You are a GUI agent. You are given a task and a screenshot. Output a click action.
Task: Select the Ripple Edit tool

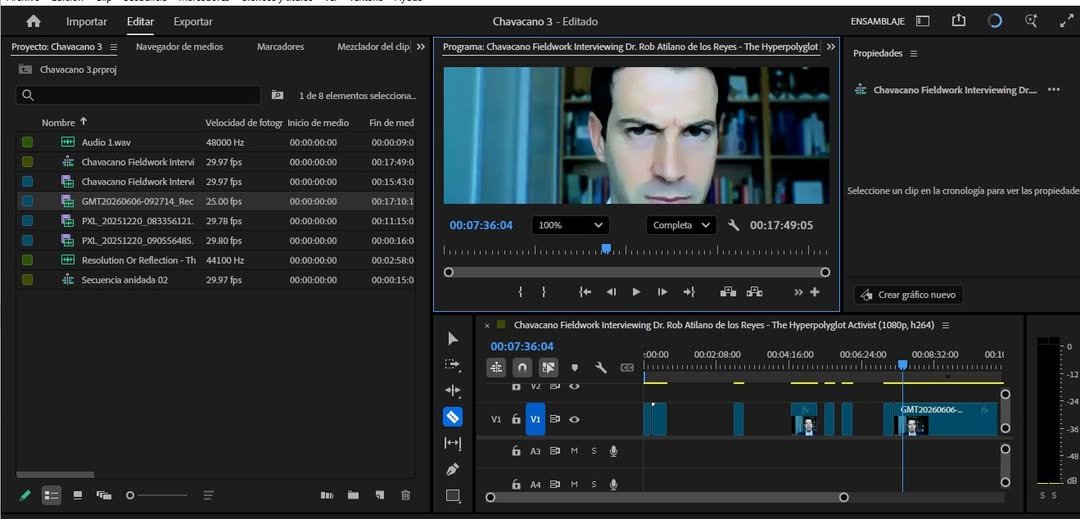[453, 391]
